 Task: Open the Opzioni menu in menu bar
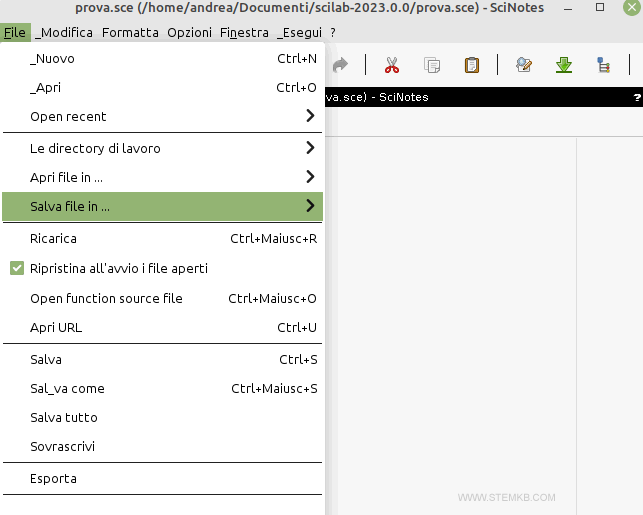[x=189, y=32]
